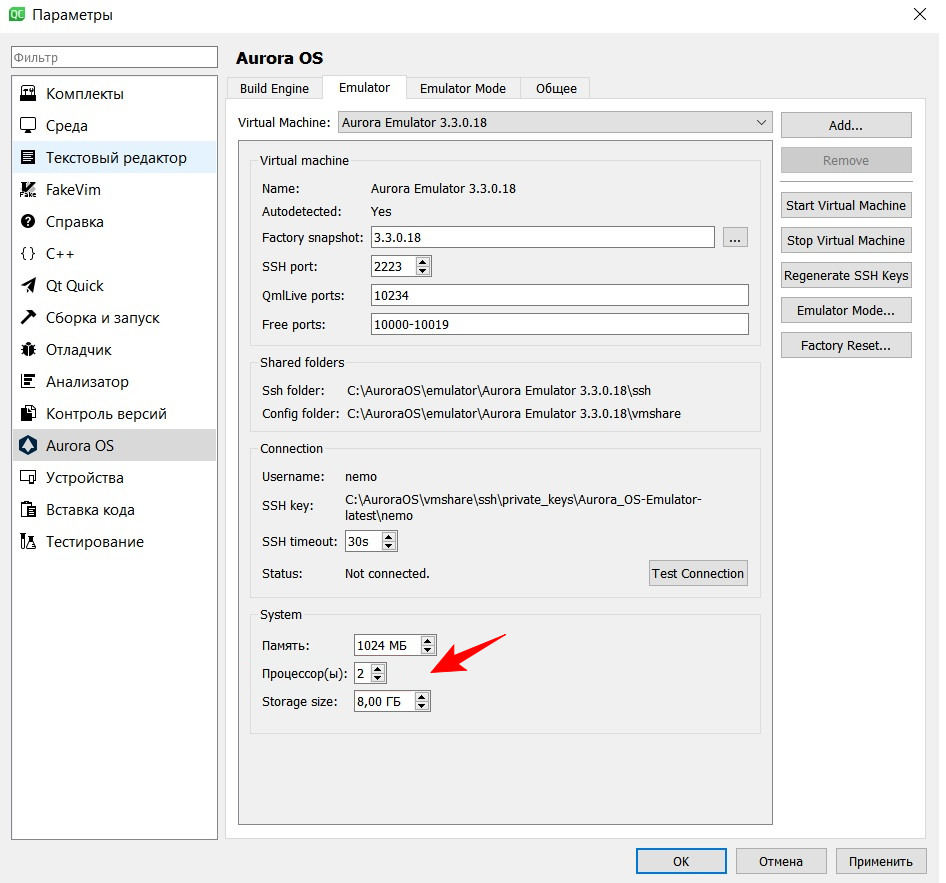This screenshot has width=946, height=883.
Task: Click the Текстовый редактор icon
Action: [x=28, y=157]
